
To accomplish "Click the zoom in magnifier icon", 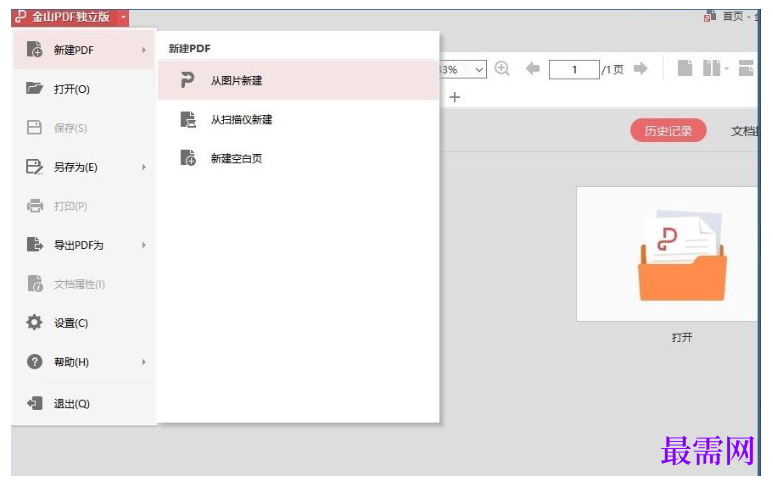I will tap(502, 69).
